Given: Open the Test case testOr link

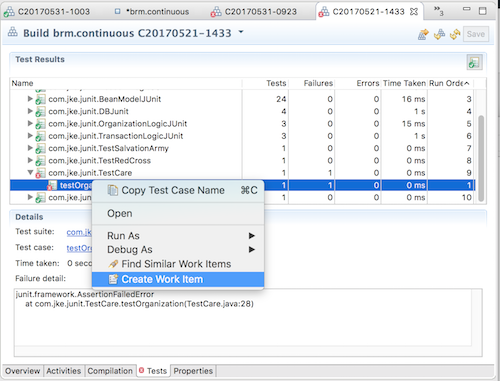Looking at the screenshot, I should pyautogui.click(x=79, y=248).
